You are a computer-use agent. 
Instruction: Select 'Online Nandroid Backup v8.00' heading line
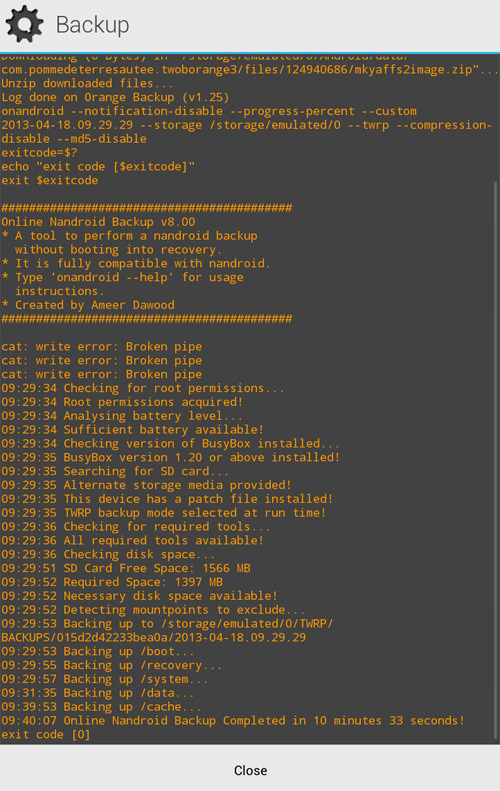pos(98,222)
